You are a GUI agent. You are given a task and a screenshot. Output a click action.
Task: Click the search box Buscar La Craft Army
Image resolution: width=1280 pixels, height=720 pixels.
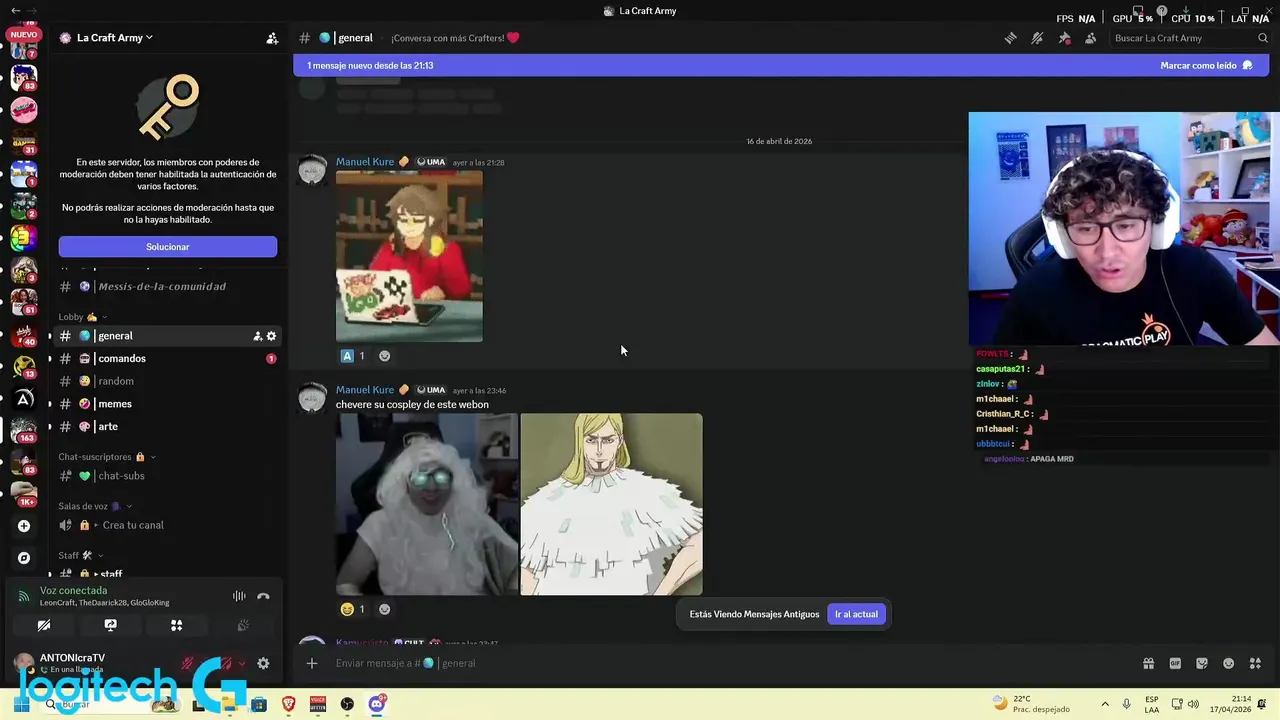coord(1189,38)
